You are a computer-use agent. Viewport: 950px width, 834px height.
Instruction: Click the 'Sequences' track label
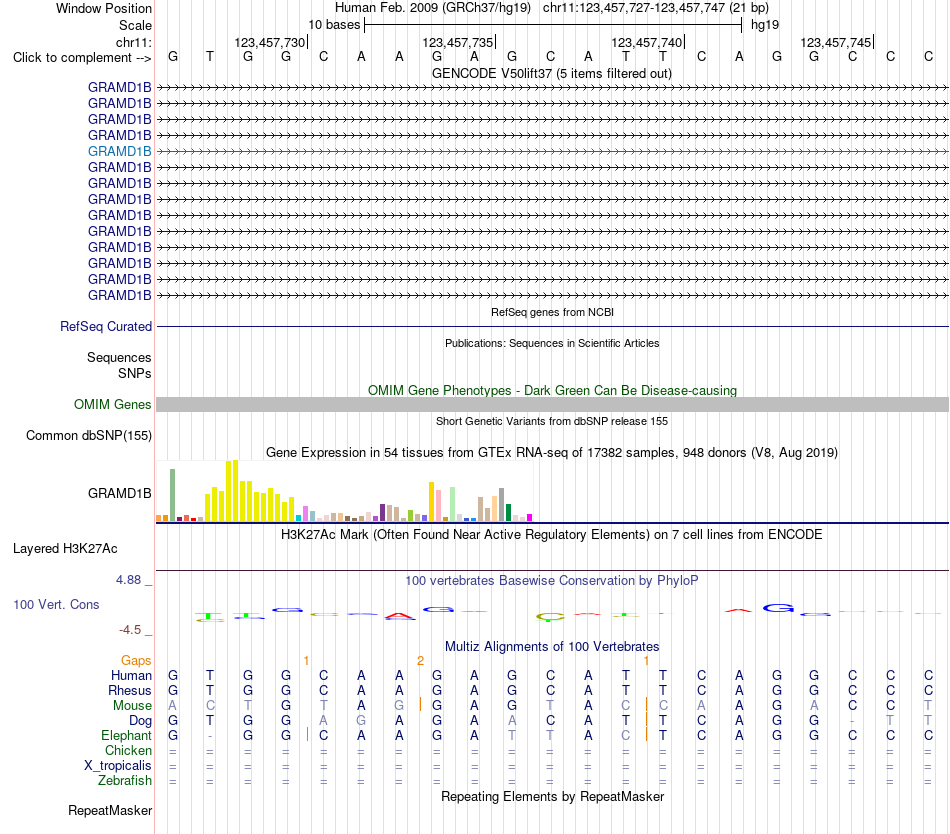pos(119,357)
